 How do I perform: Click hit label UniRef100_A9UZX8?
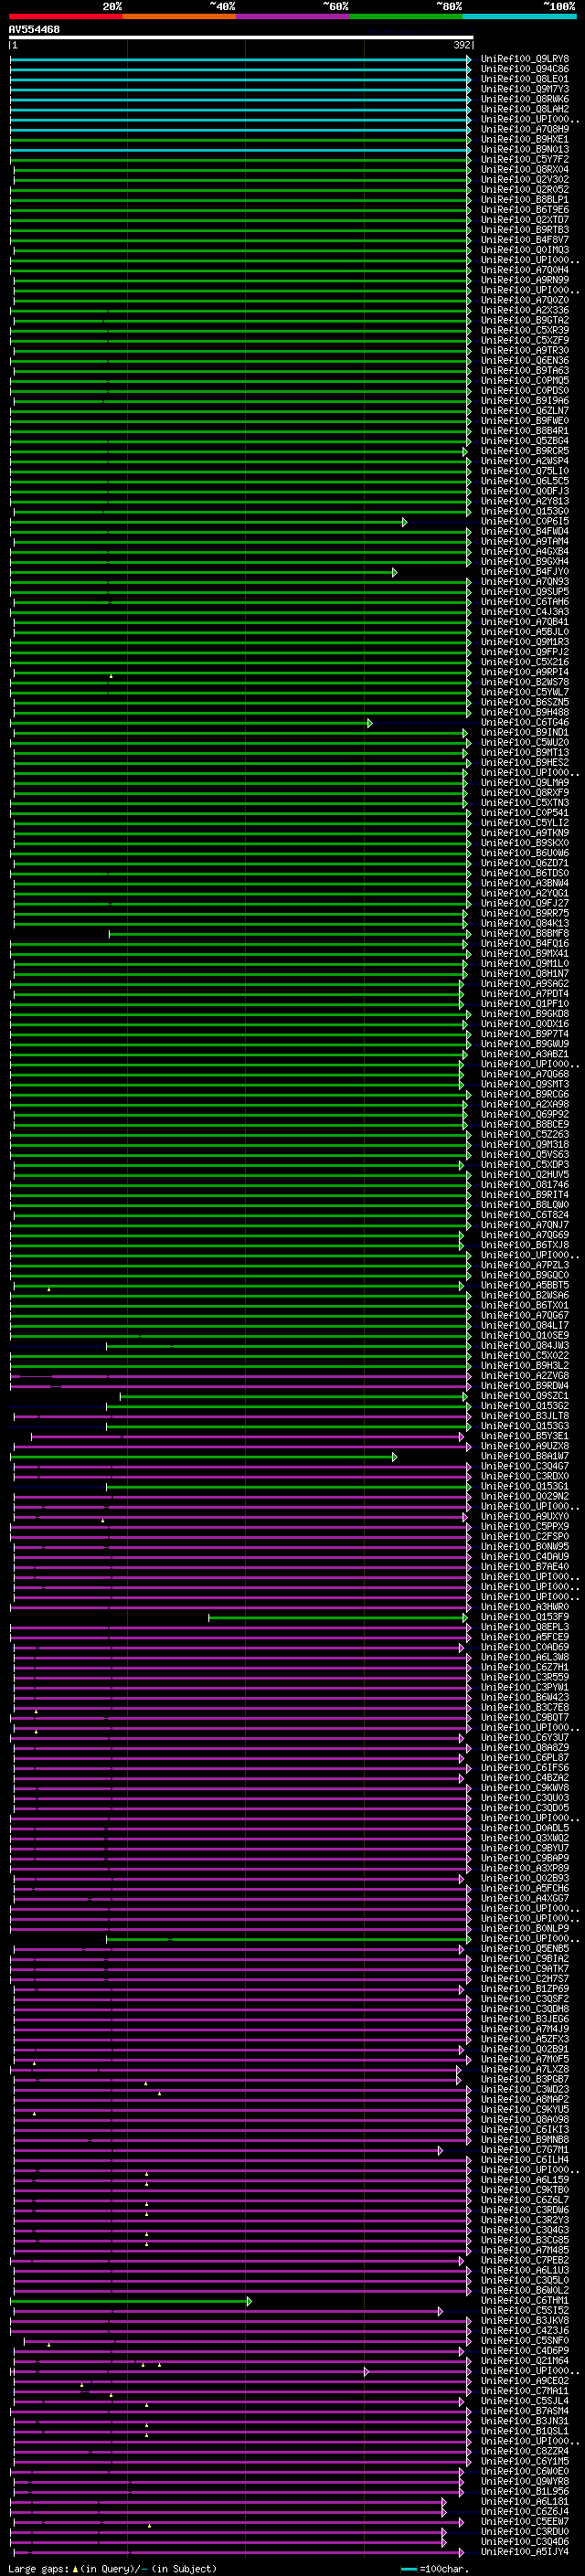[x=525, y=1446]
